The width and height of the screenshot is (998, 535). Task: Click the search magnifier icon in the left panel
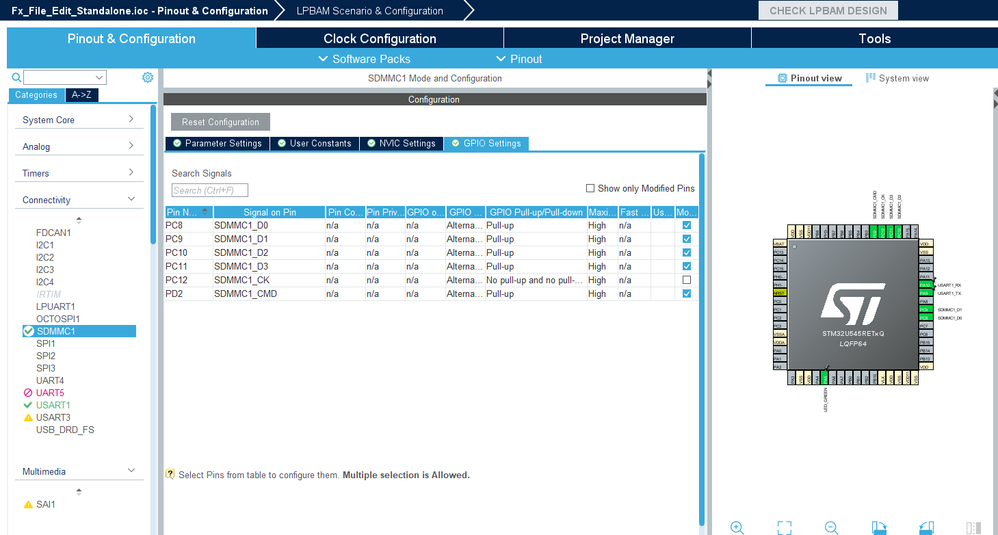tap(17, 78)
